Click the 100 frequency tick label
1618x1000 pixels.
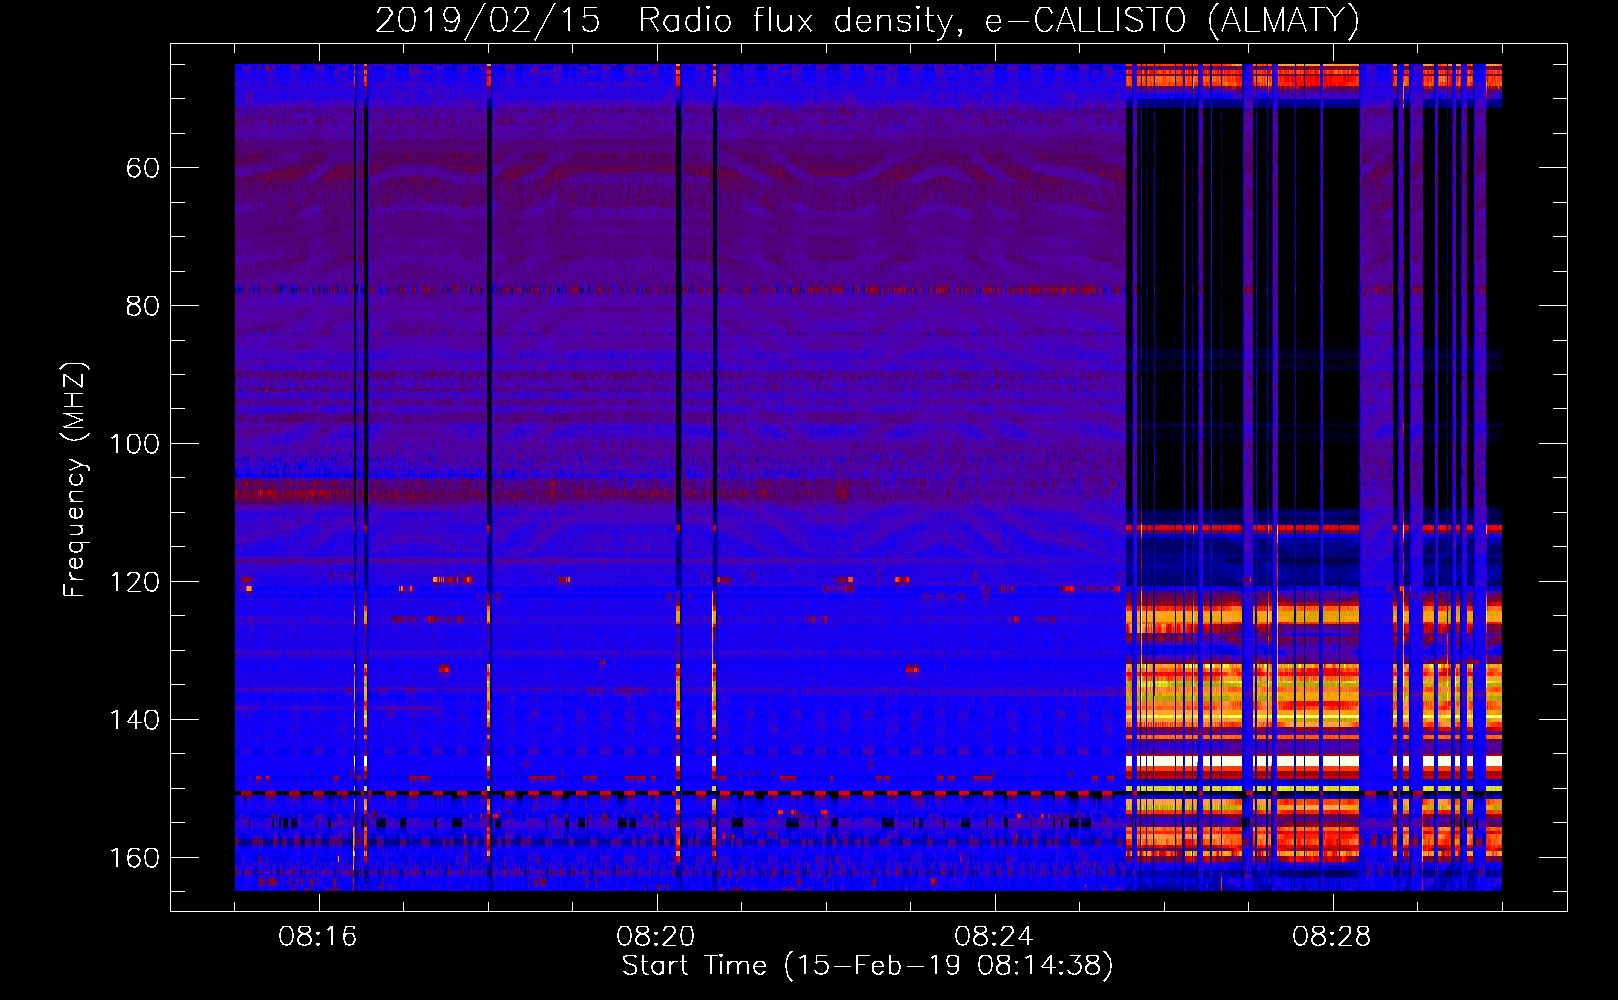tap(135, 444)
